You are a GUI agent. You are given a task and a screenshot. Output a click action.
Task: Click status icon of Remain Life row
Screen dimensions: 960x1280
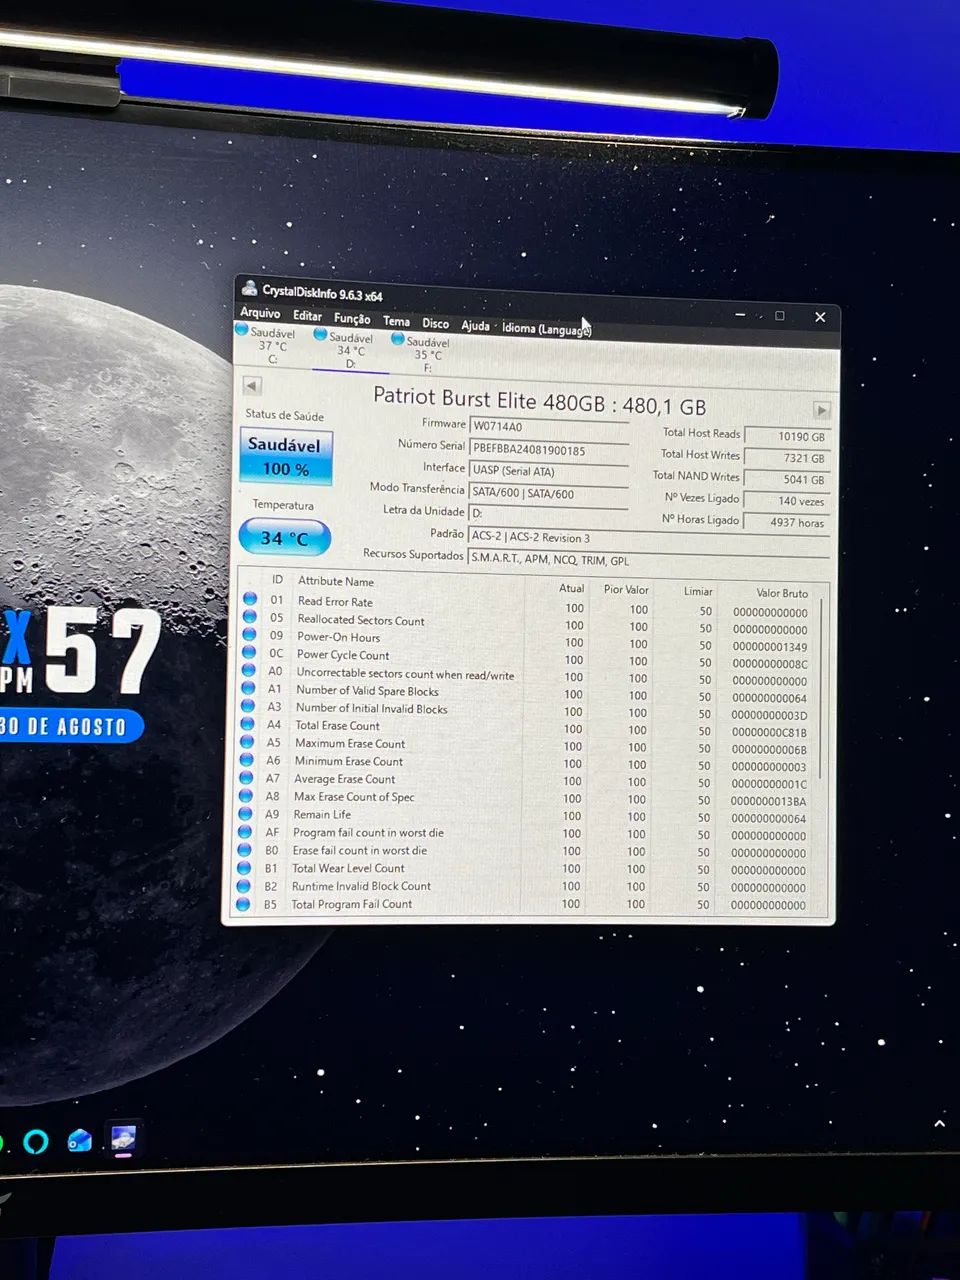(244, 814)
